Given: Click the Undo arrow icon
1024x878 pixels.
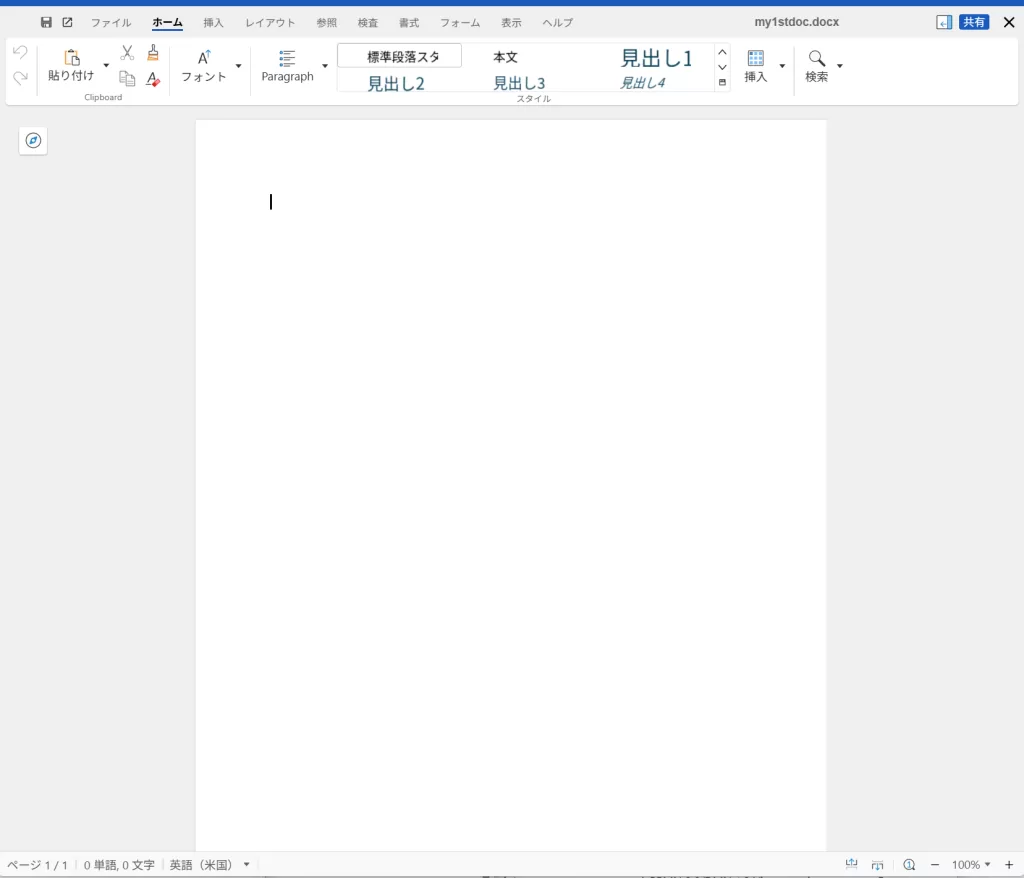Looking at the screenshot, I should point(19,52).
